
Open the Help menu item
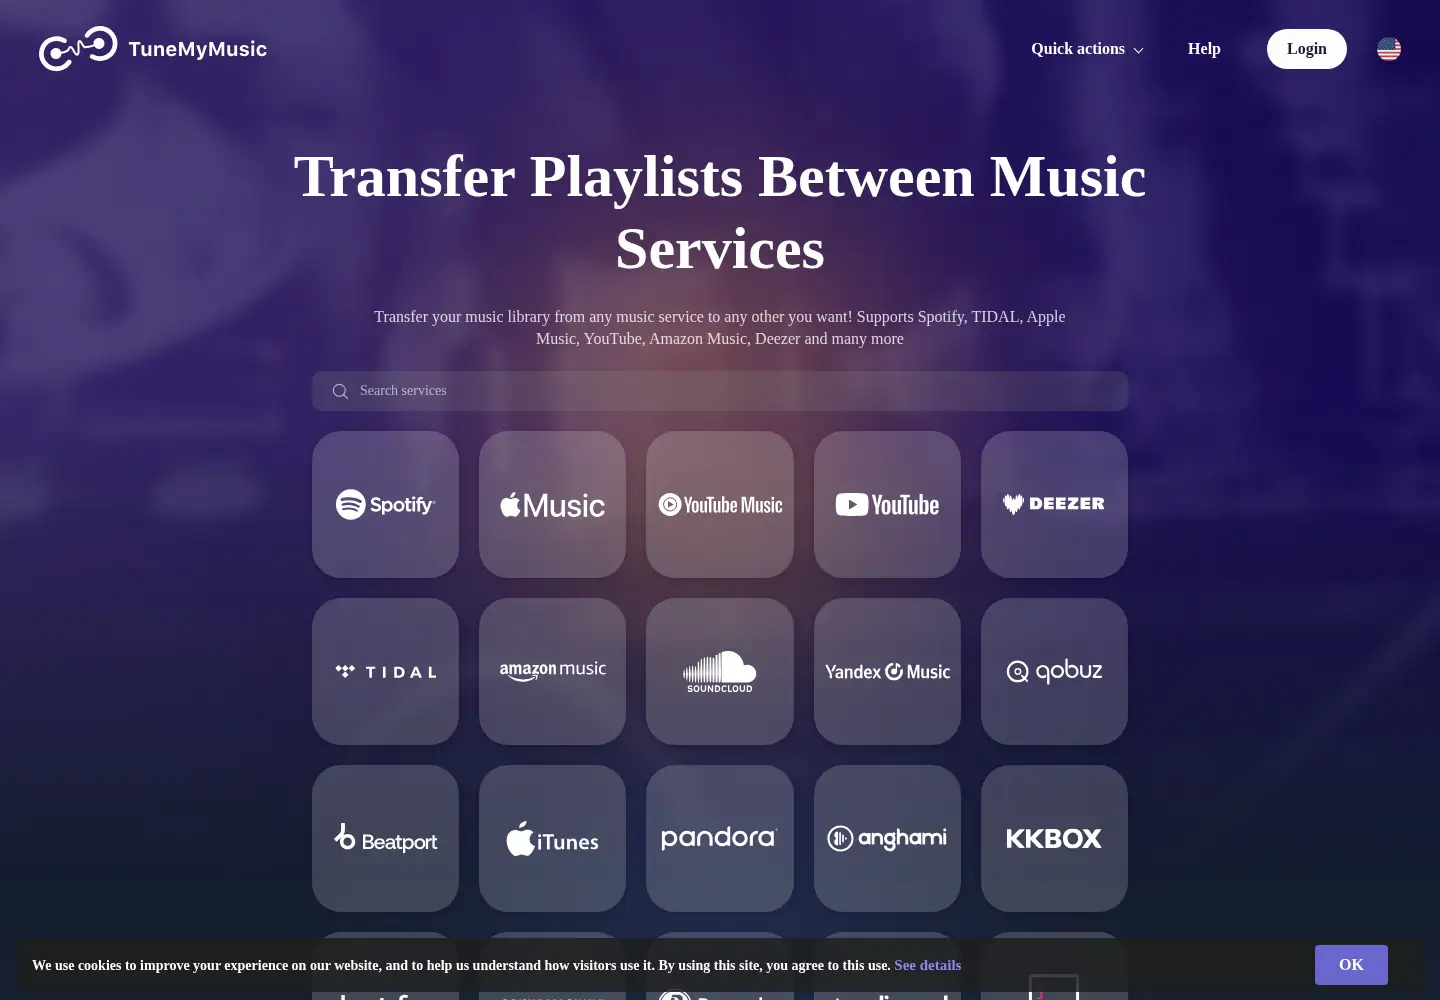(x=1204, y=49)
